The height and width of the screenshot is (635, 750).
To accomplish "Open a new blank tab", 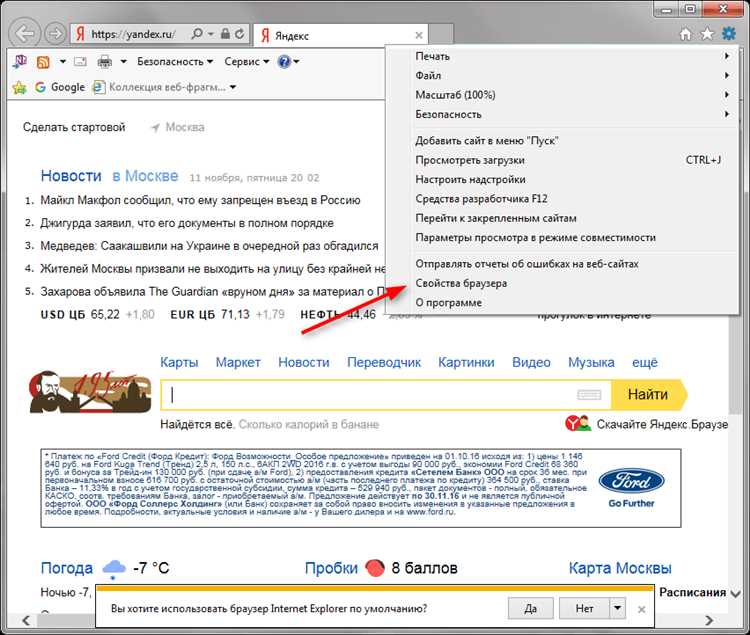I will pos(441,34).
